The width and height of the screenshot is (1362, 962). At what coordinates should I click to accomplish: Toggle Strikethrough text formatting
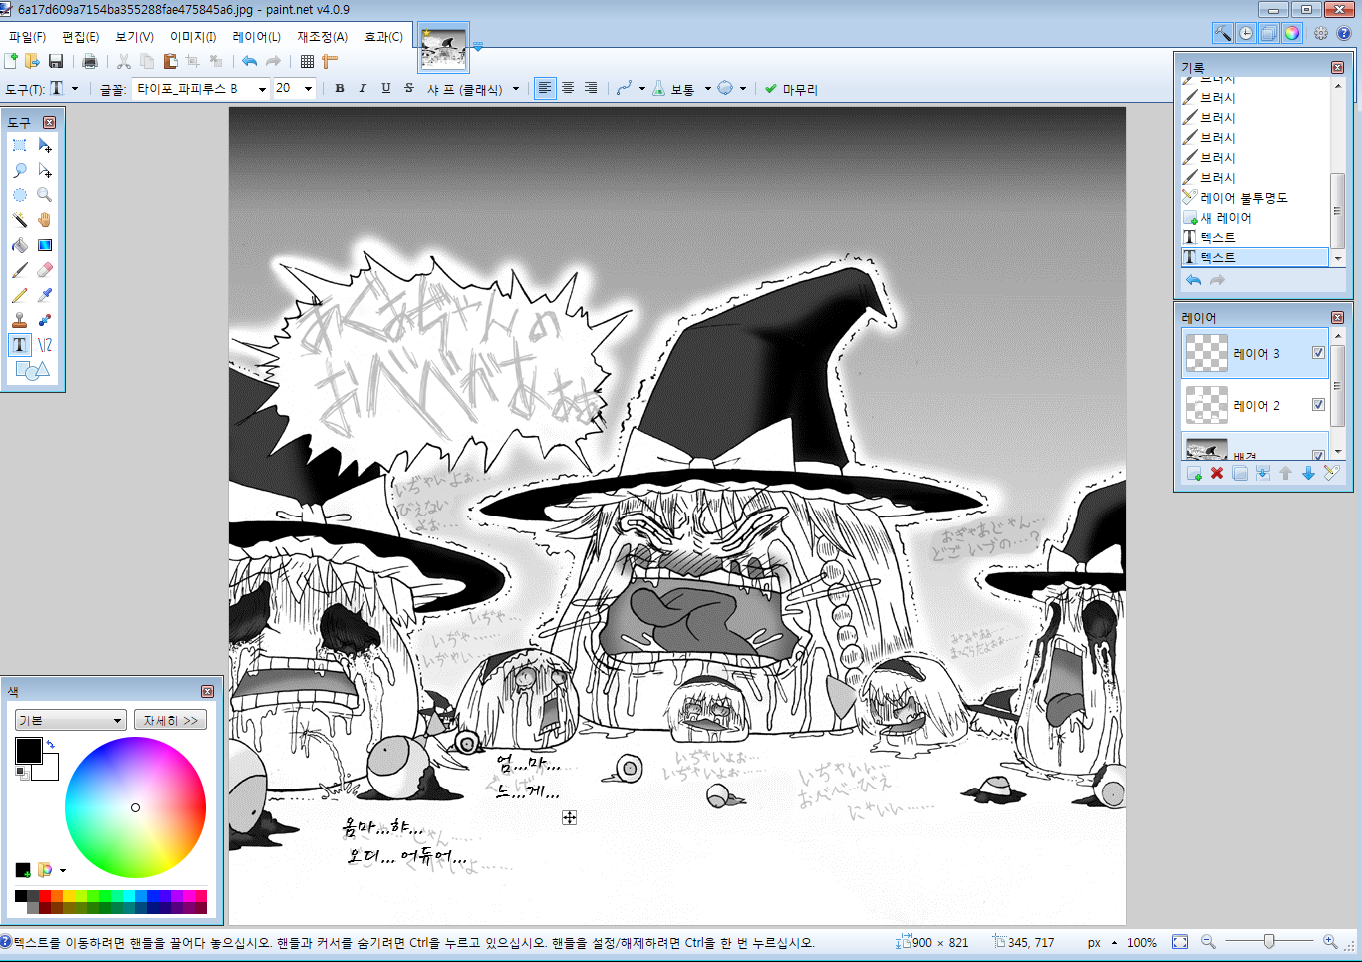click(409, 88)
